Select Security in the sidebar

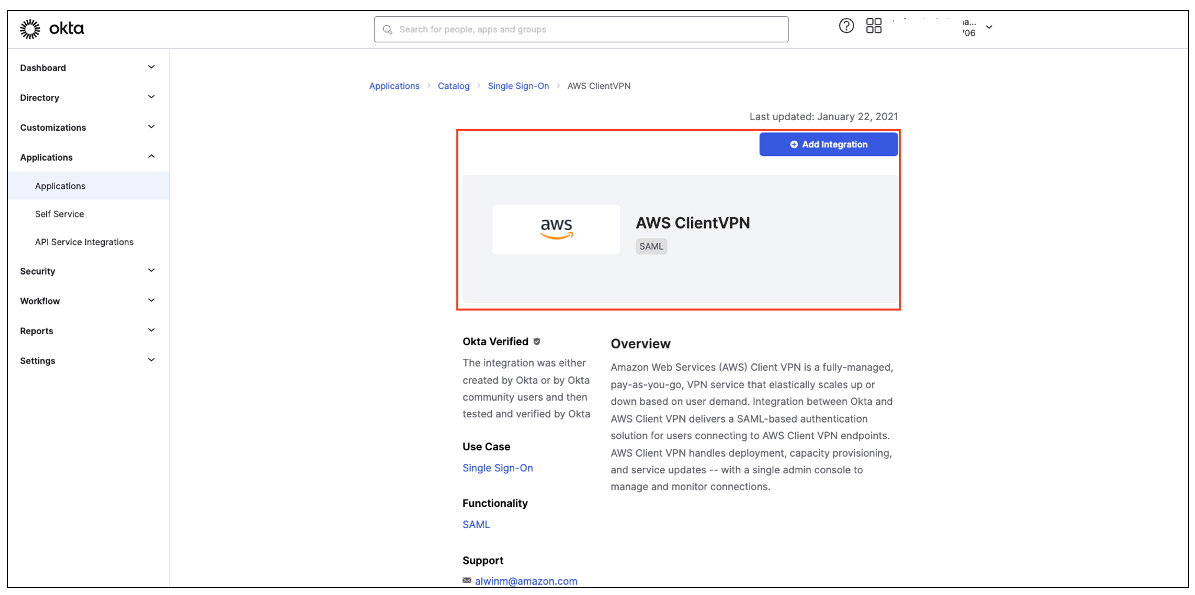(37, 271)
